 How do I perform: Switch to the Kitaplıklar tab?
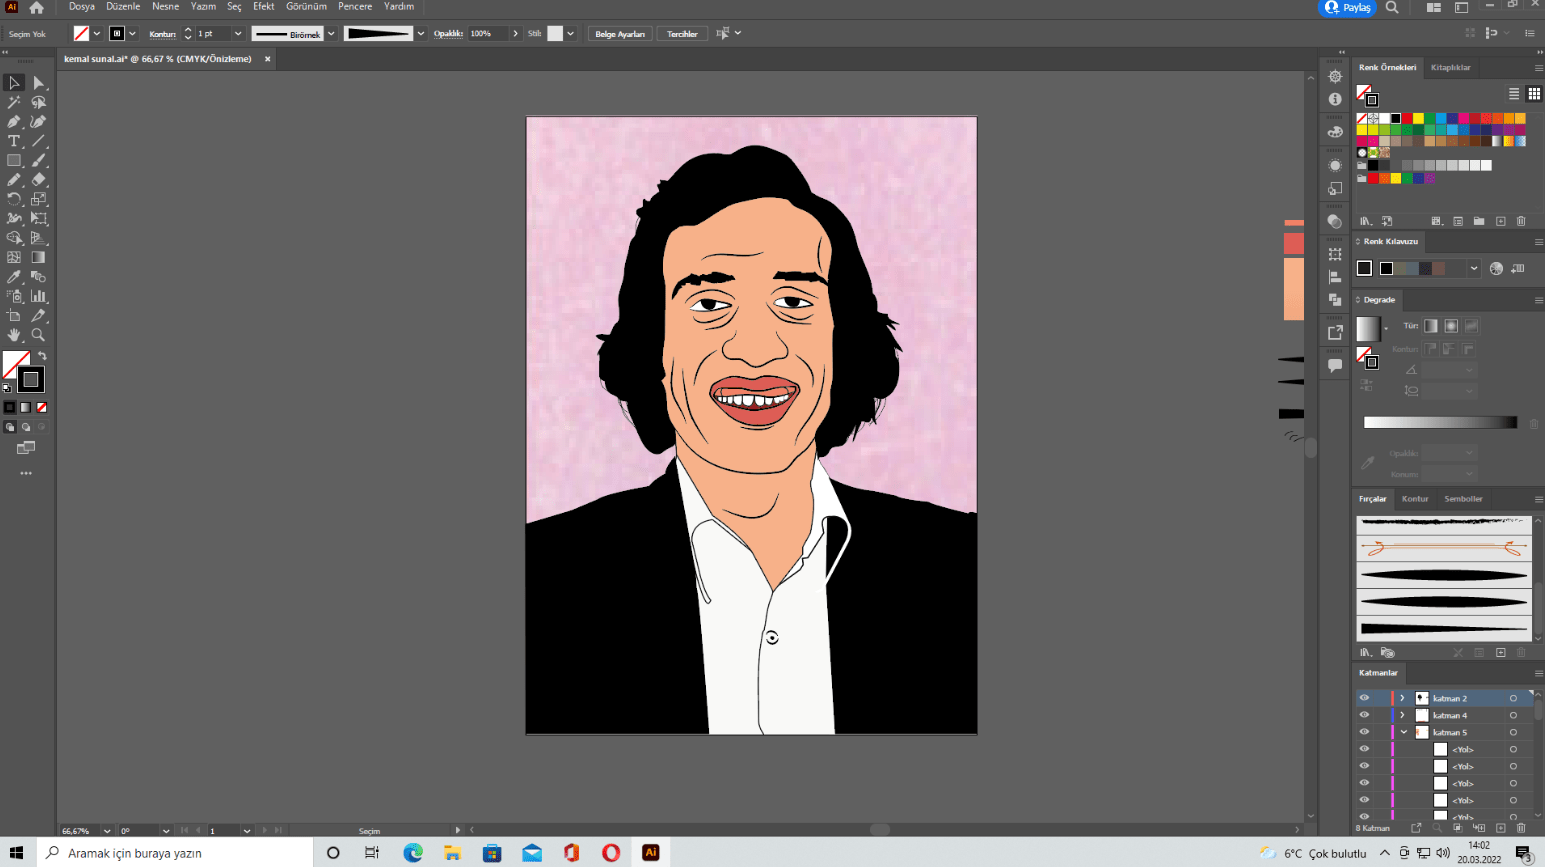tap(1450, 67)
